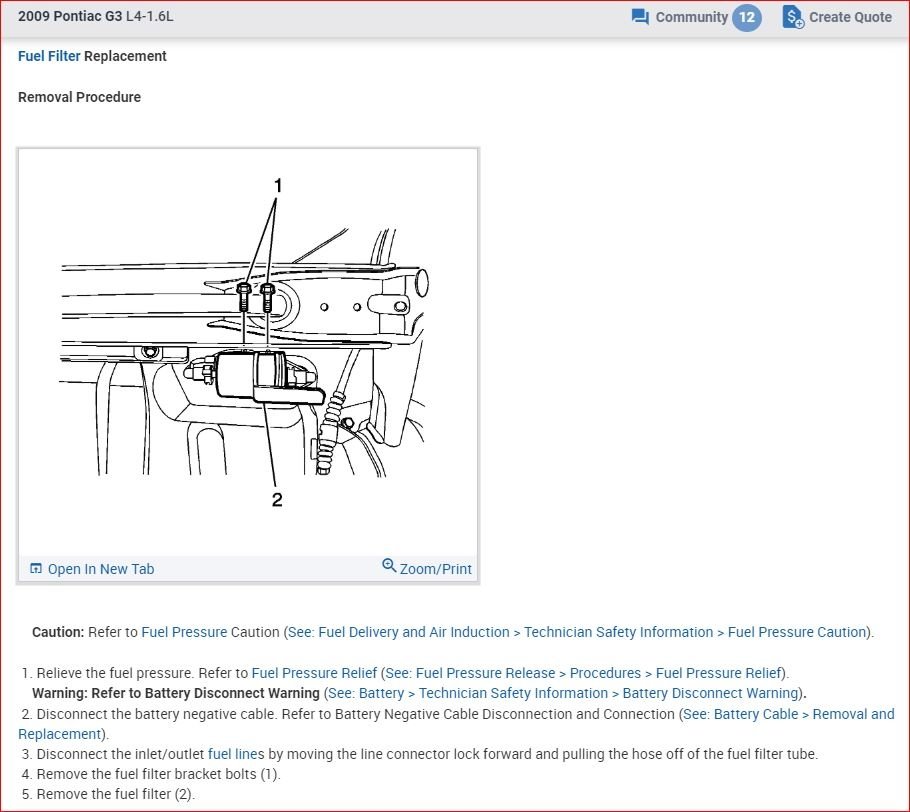910x812 pixels.
Task: Open Procedures link in step 1
Action: click(605, 673)
